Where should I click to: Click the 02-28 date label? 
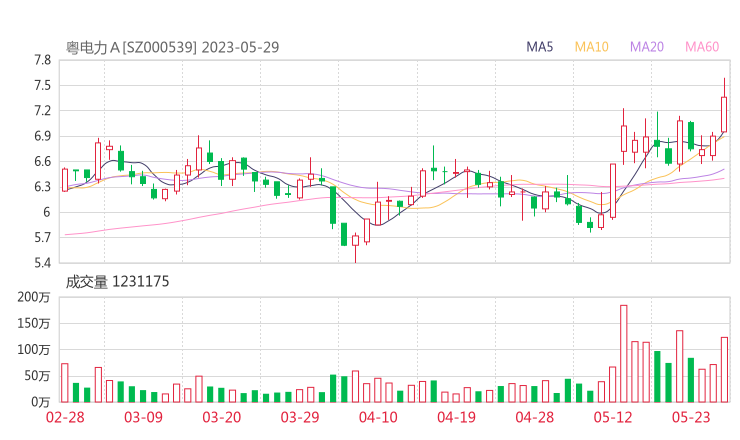(x=65, y=417)
